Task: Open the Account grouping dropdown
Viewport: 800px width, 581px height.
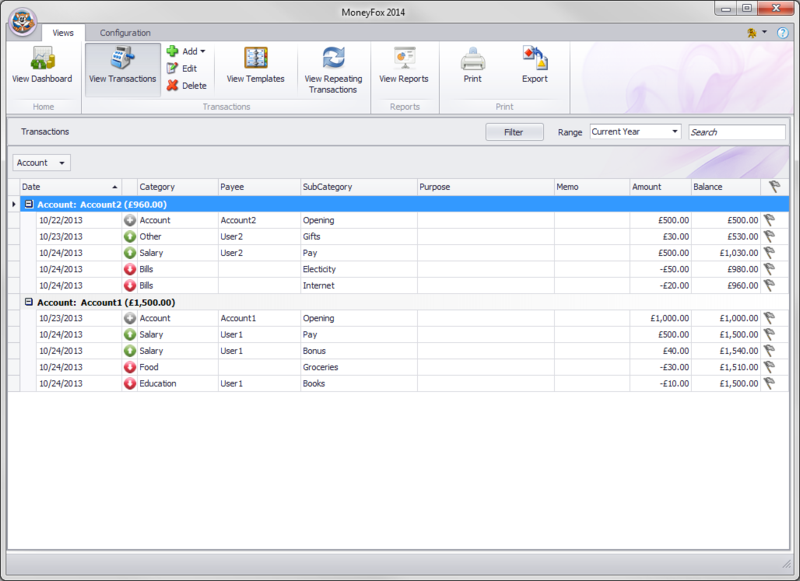Action: tap(41, 163)
